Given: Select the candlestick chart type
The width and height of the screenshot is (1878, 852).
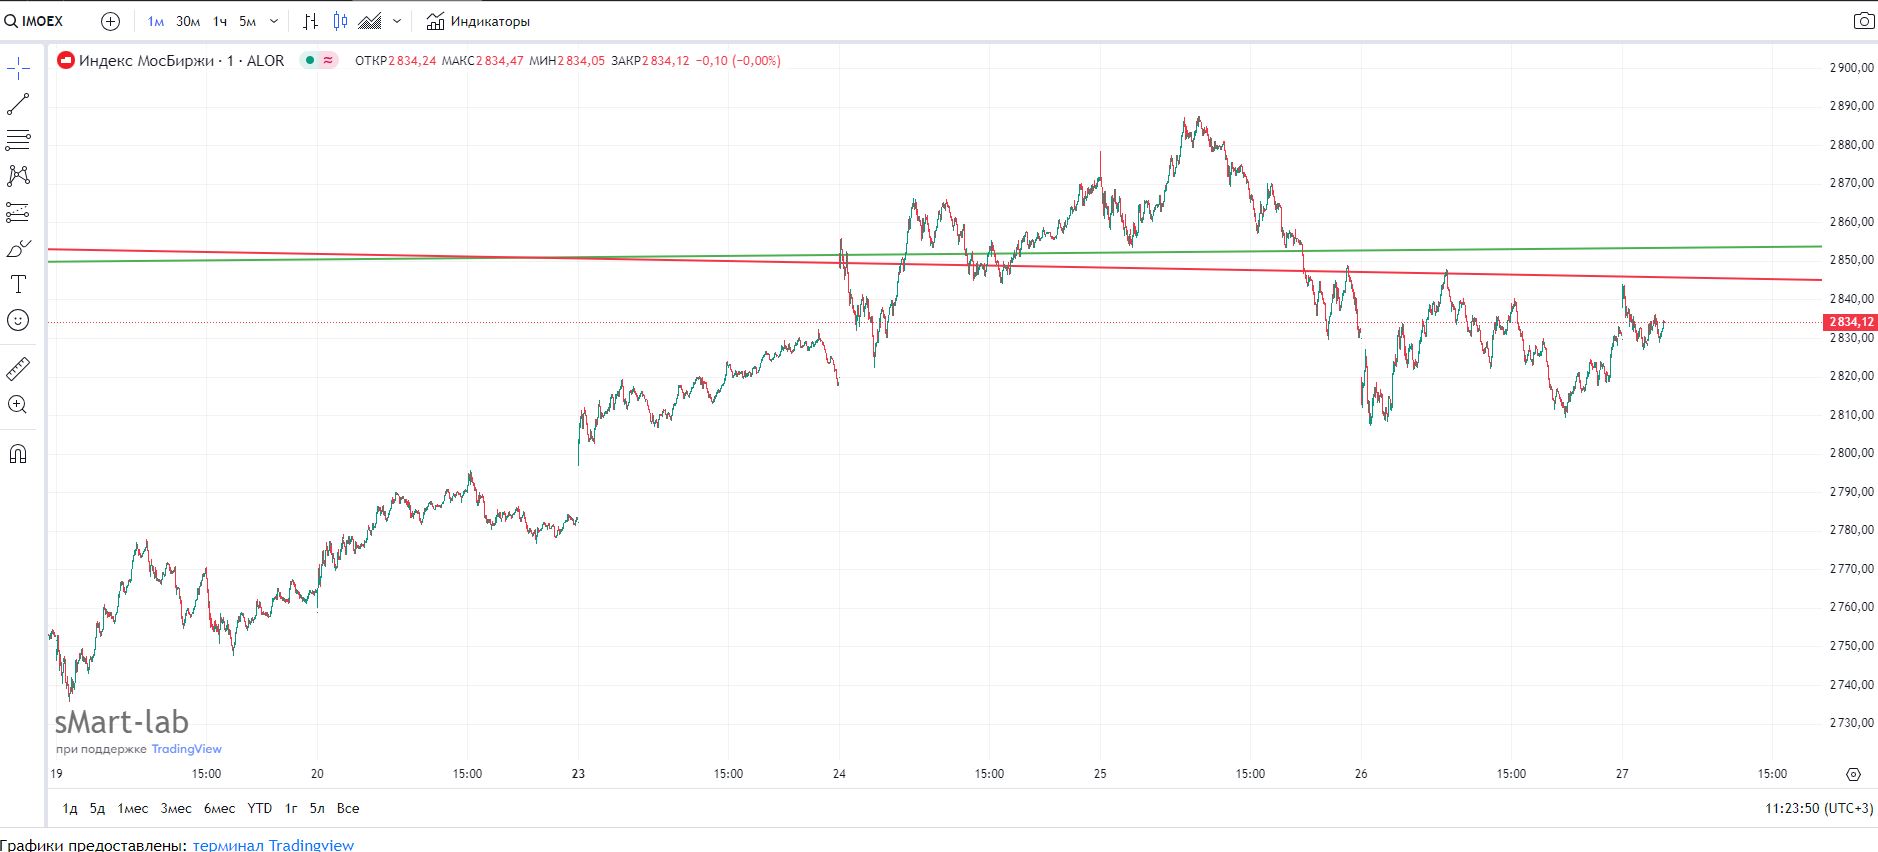Looking at the screenshot, I should click(x=340, y=21).
